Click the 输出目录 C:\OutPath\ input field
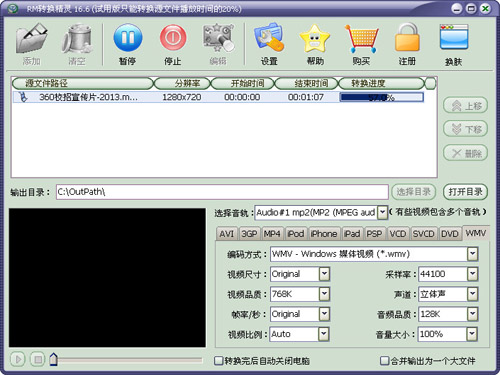Image resolution: width=500 pixels, height=375 pixels. [222, 192]
